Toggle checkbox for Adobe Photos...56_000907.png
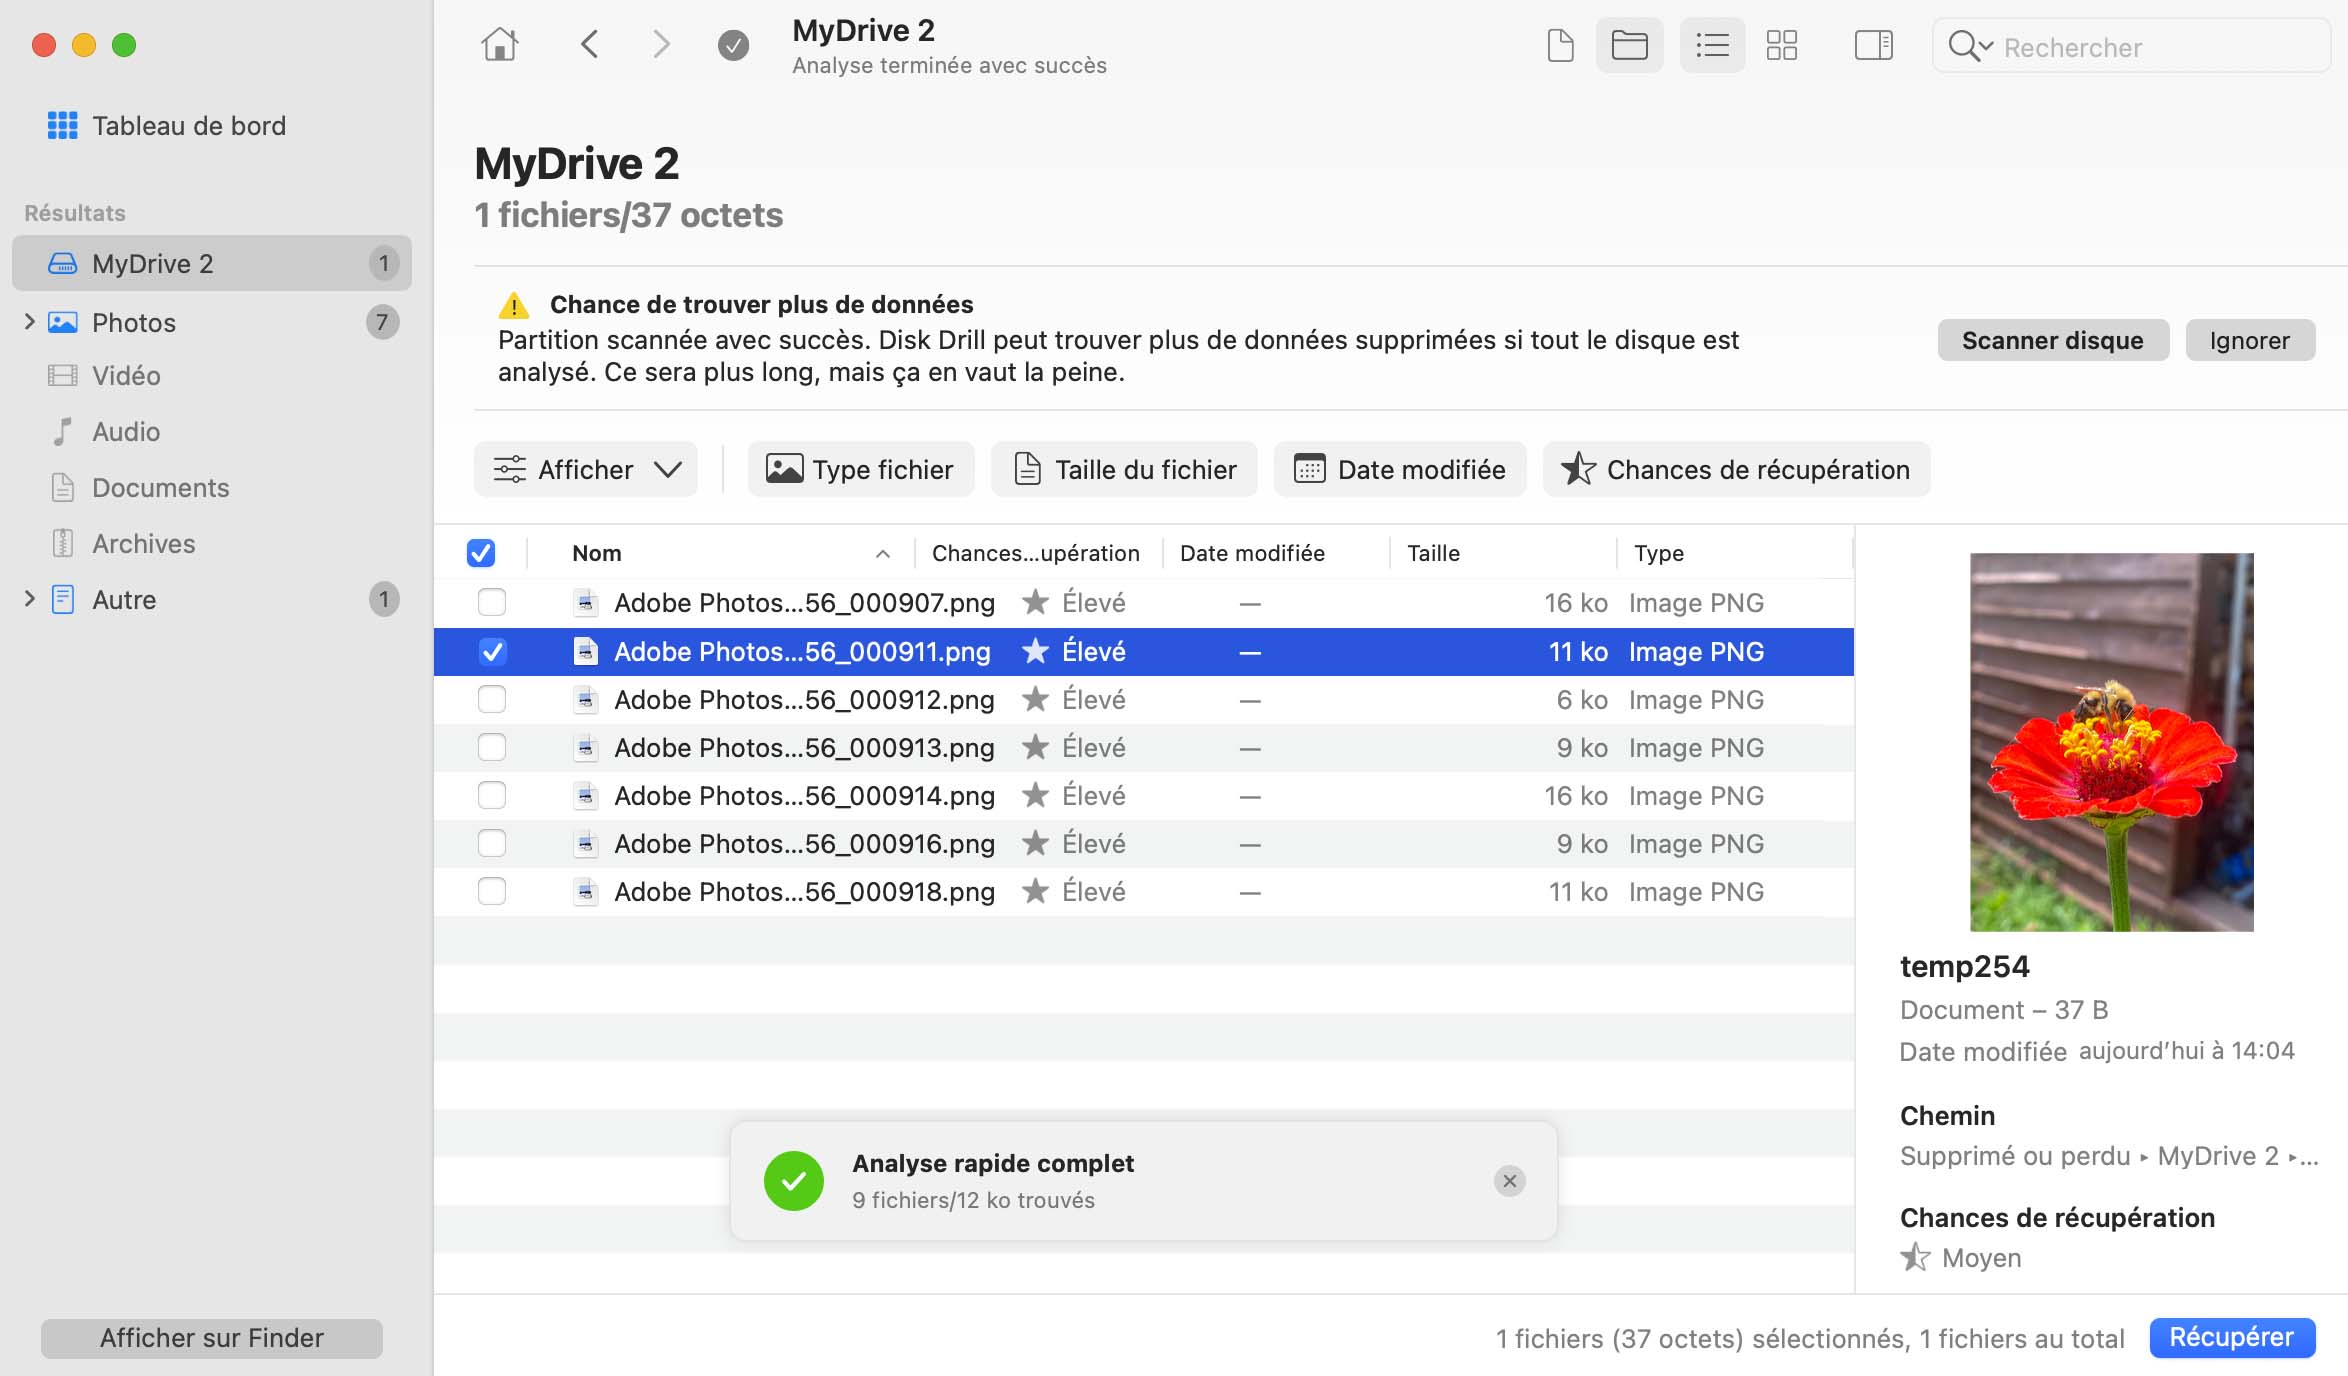This screenshot has height=1376, width=2348. click(491, 603)
